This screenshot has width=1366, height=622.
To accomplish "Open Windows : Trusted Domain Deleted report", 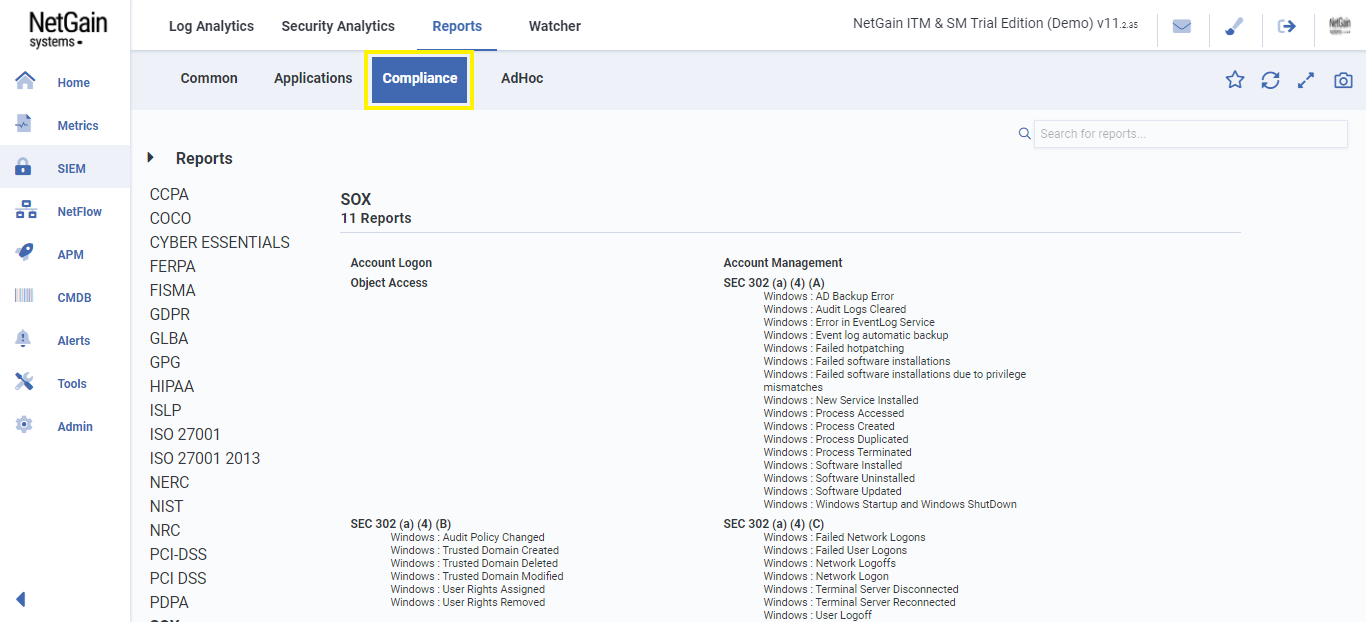I will pos(474,563).
